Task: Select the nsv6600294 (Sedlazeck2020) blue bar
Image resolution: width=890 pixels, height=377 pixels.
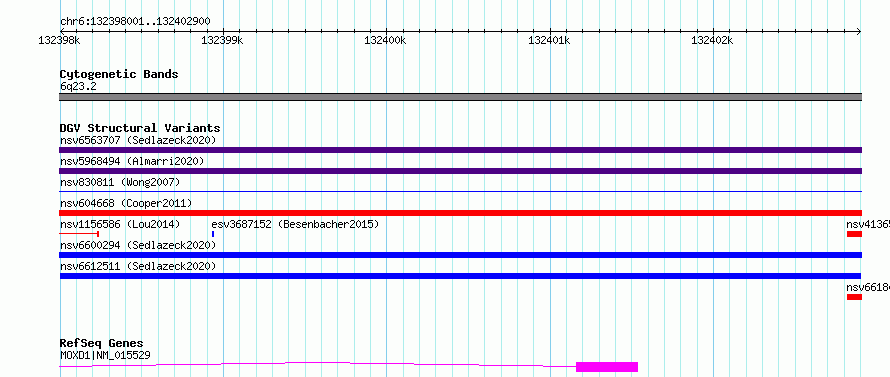Action: click(x=460, y=255)
